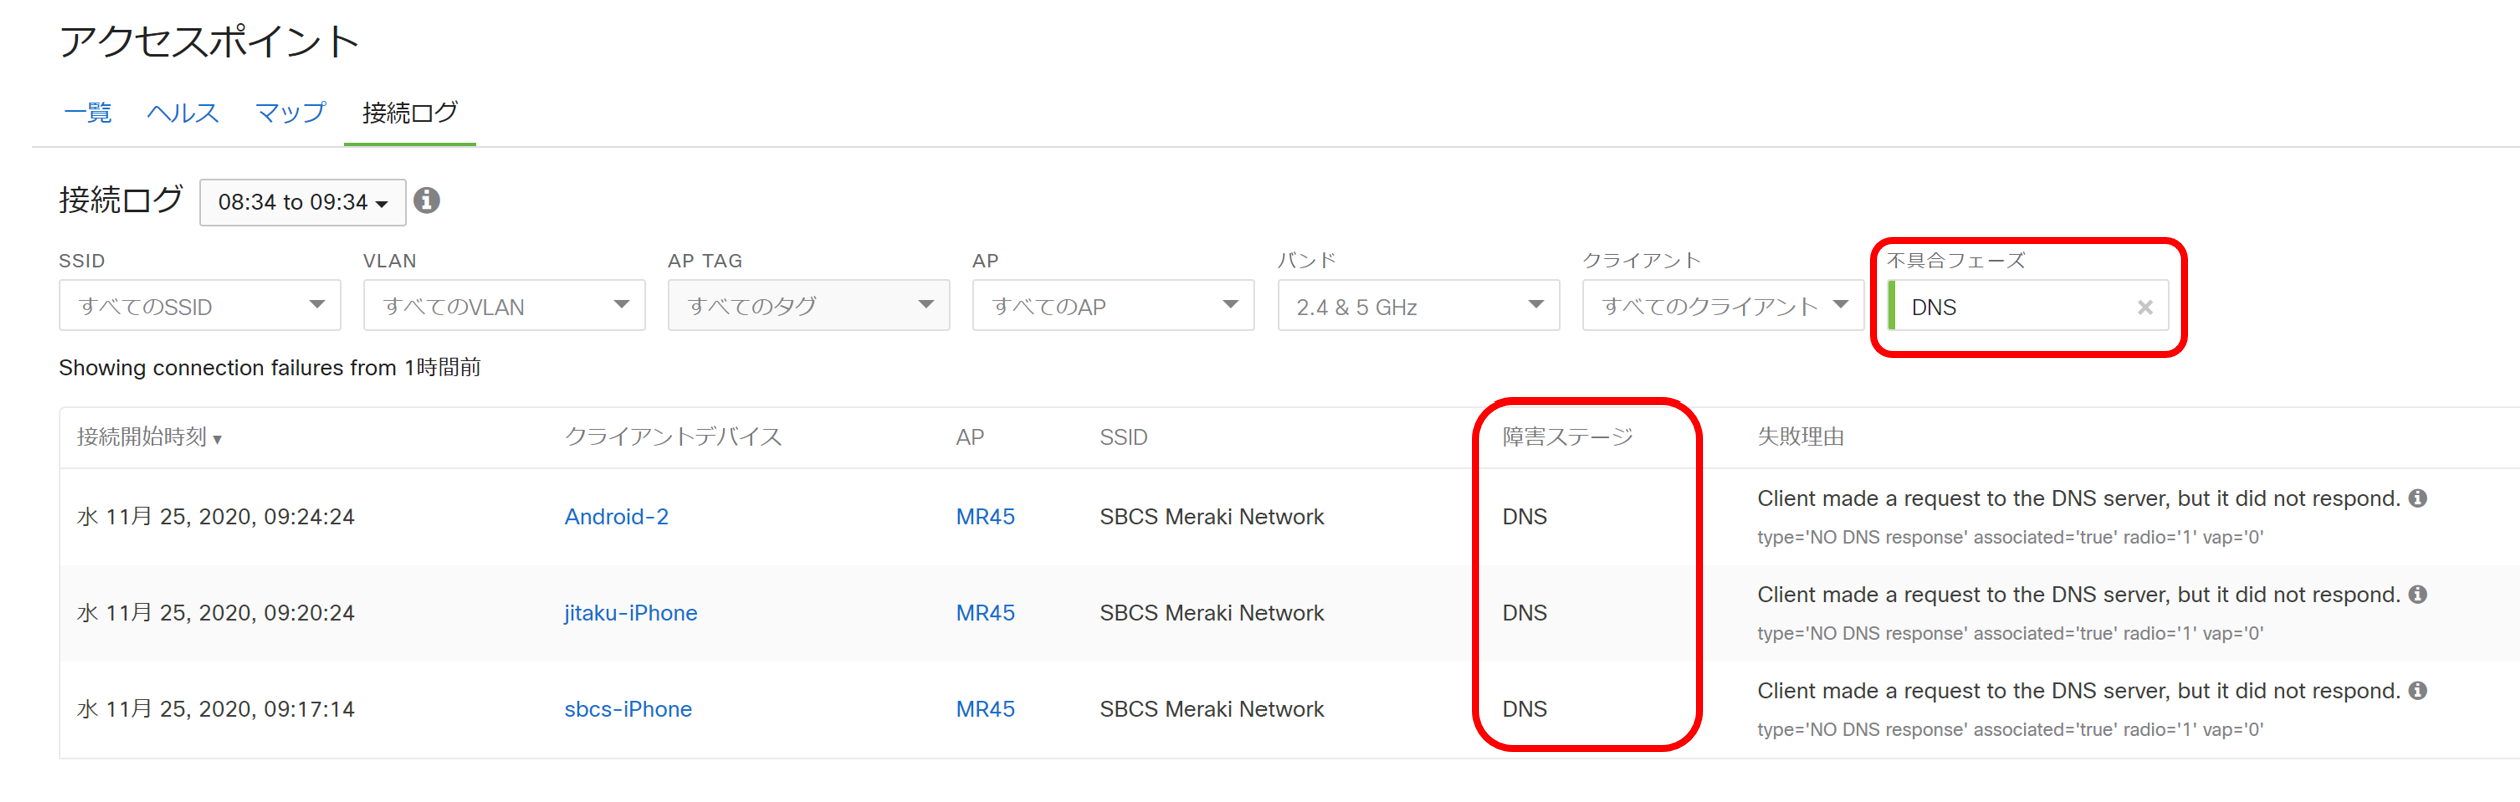Click the クライアントデバイス column header
2520x802 pixels.
pyautogui.click(x=673, y=437)
